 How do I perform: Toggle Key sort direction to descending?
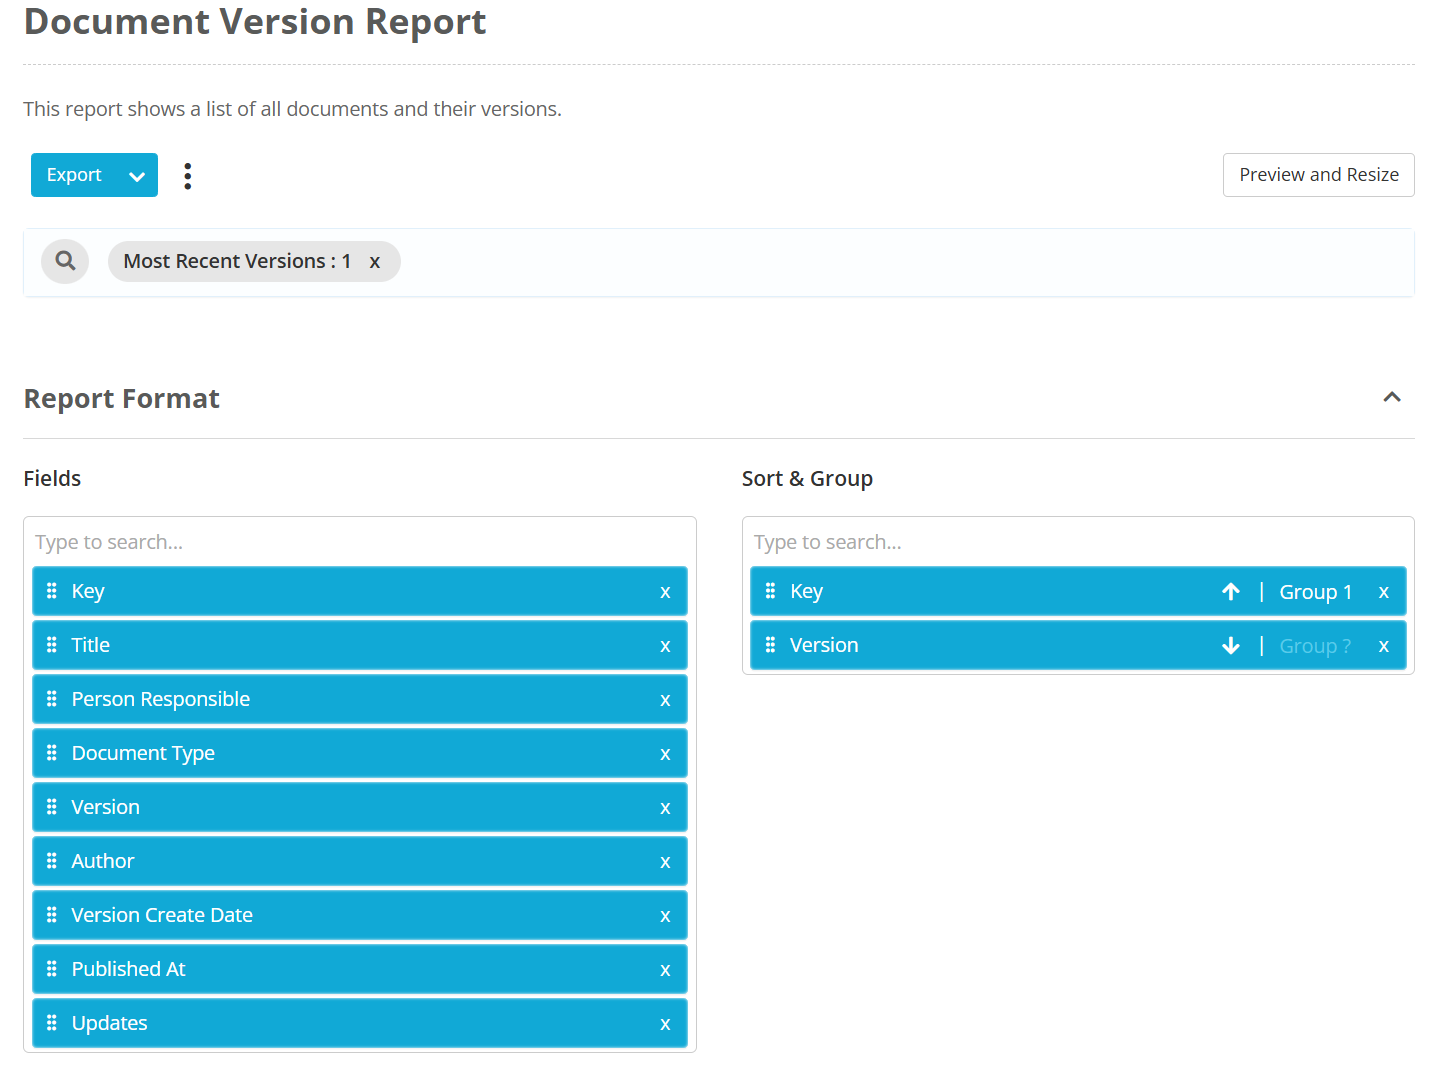point(1230,591)
